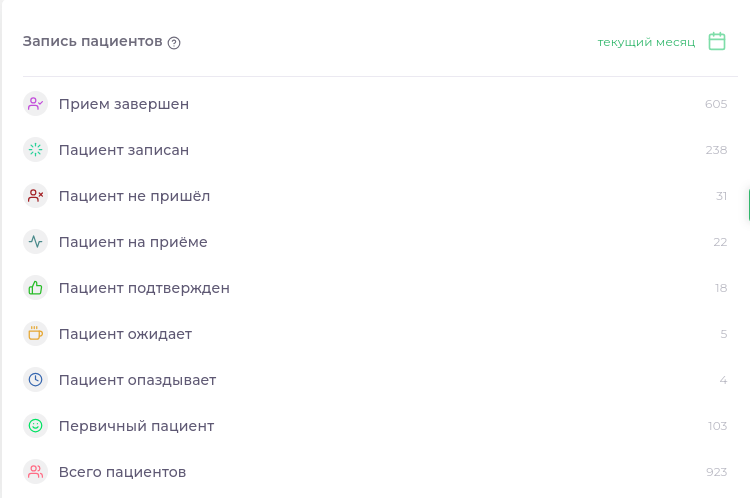
Task: Open the 'текущий месяц' period selector
Action: pos(646,42)
